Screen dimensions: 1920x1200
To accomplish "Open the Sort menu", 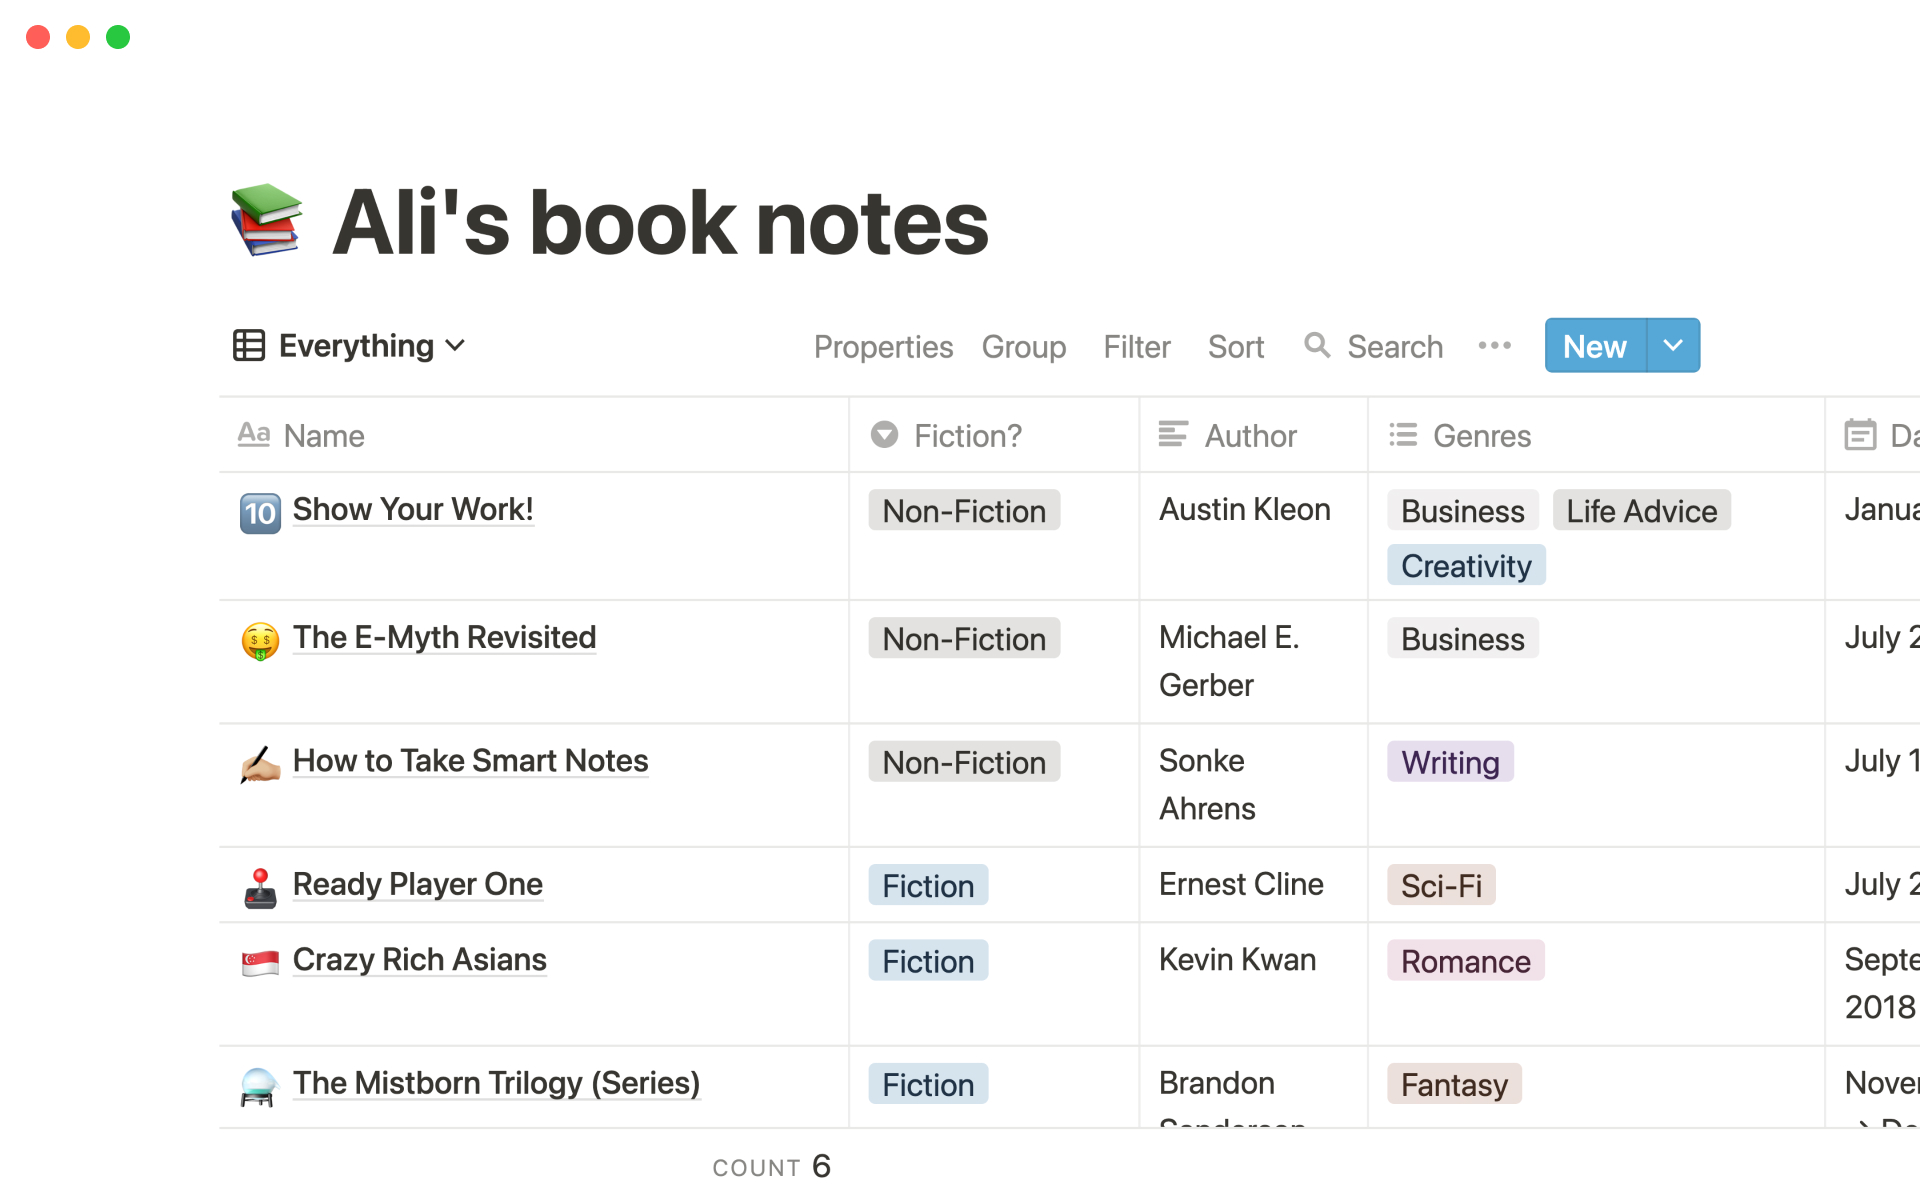I will (1234, 346).
